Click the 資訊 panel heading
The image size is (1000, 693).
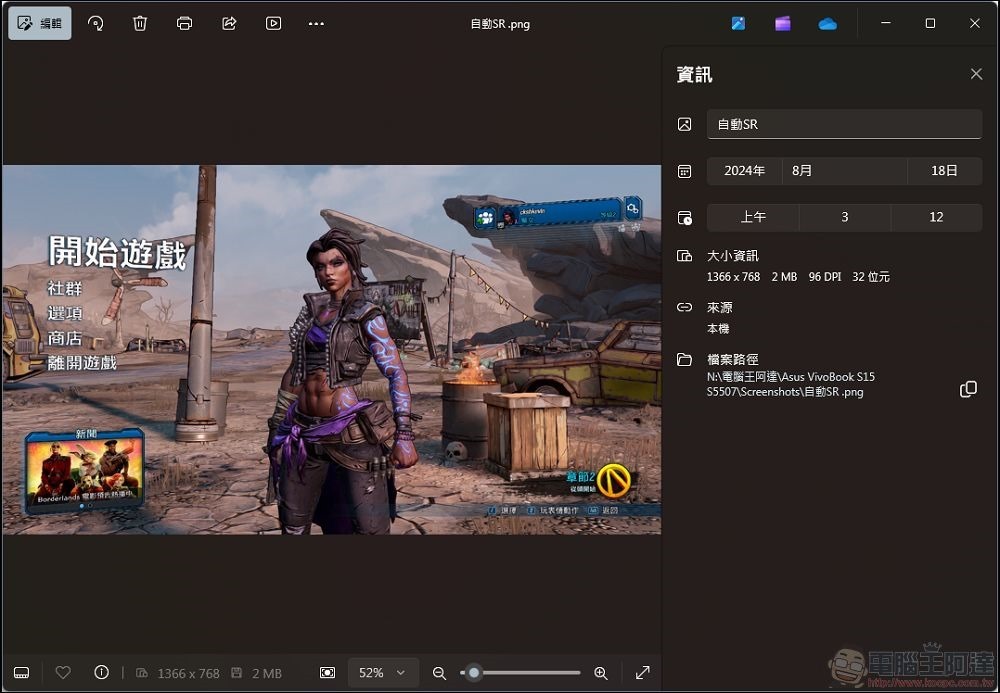pyautogui.click(x=695, y=75)
